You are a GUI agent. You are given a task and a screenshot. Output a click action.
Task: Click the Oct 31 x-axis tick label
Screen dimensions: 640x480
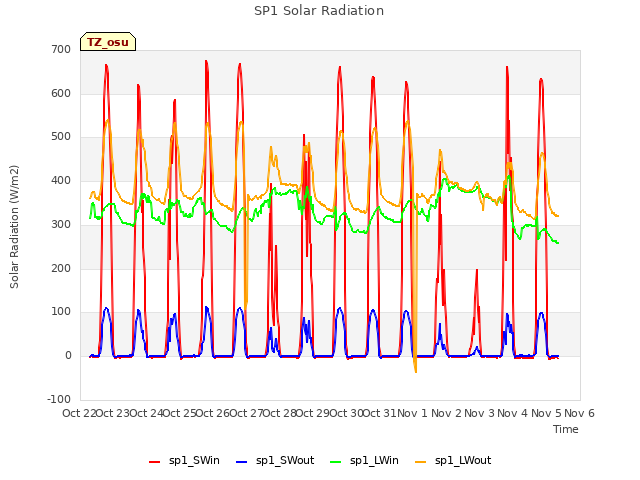pos(379,413)
